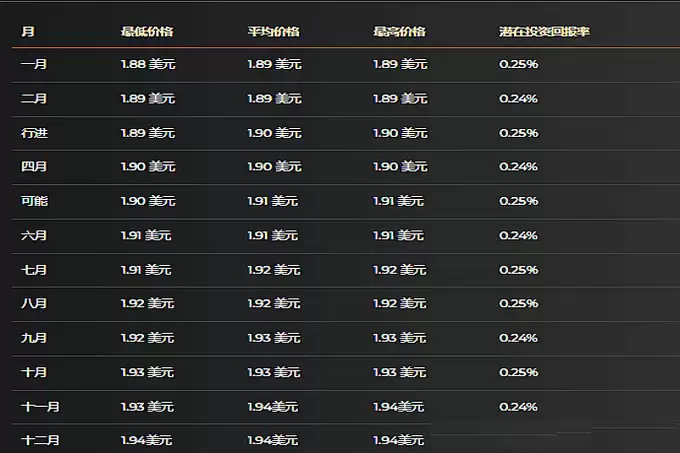Image resolution: width=680 pixels, height=453 pixels.
Task: Select the 平均价格 column header
Action: coord(273,32)
